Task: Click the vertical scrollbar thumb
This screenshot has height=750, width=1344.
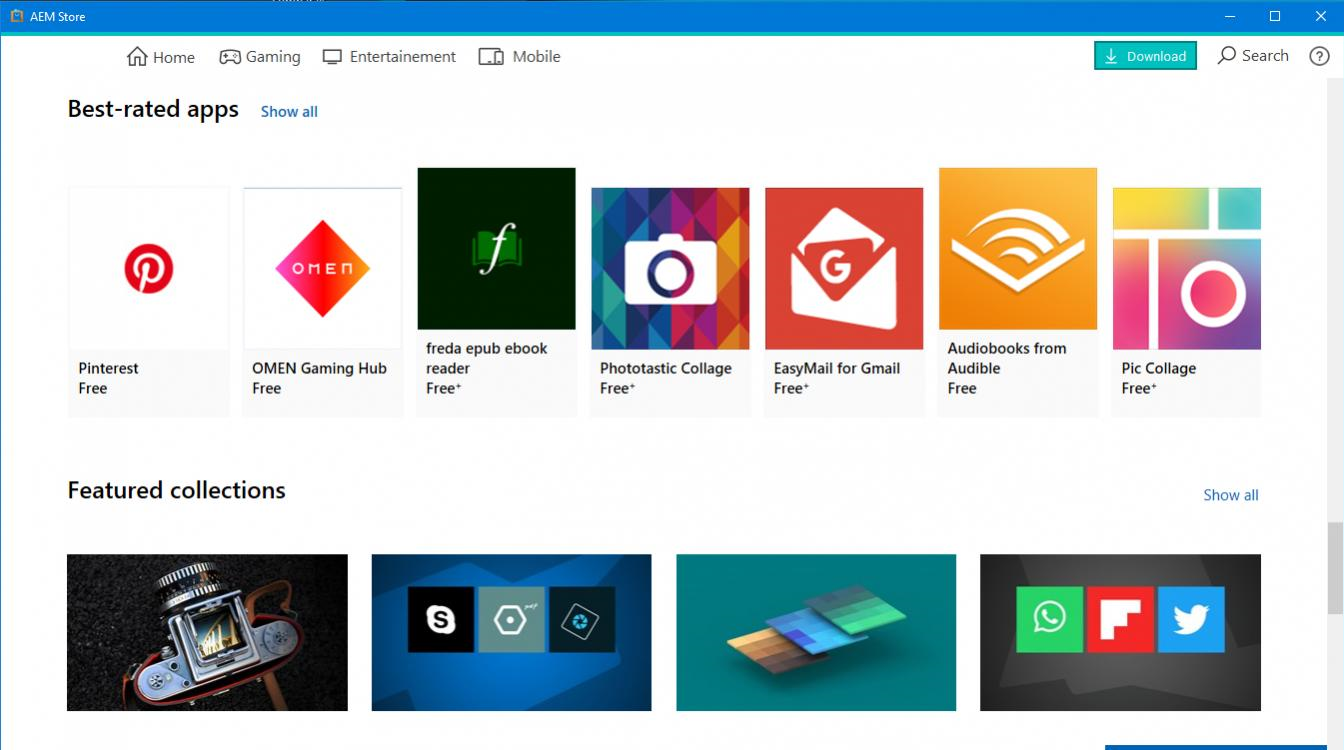Action: 1335,567
